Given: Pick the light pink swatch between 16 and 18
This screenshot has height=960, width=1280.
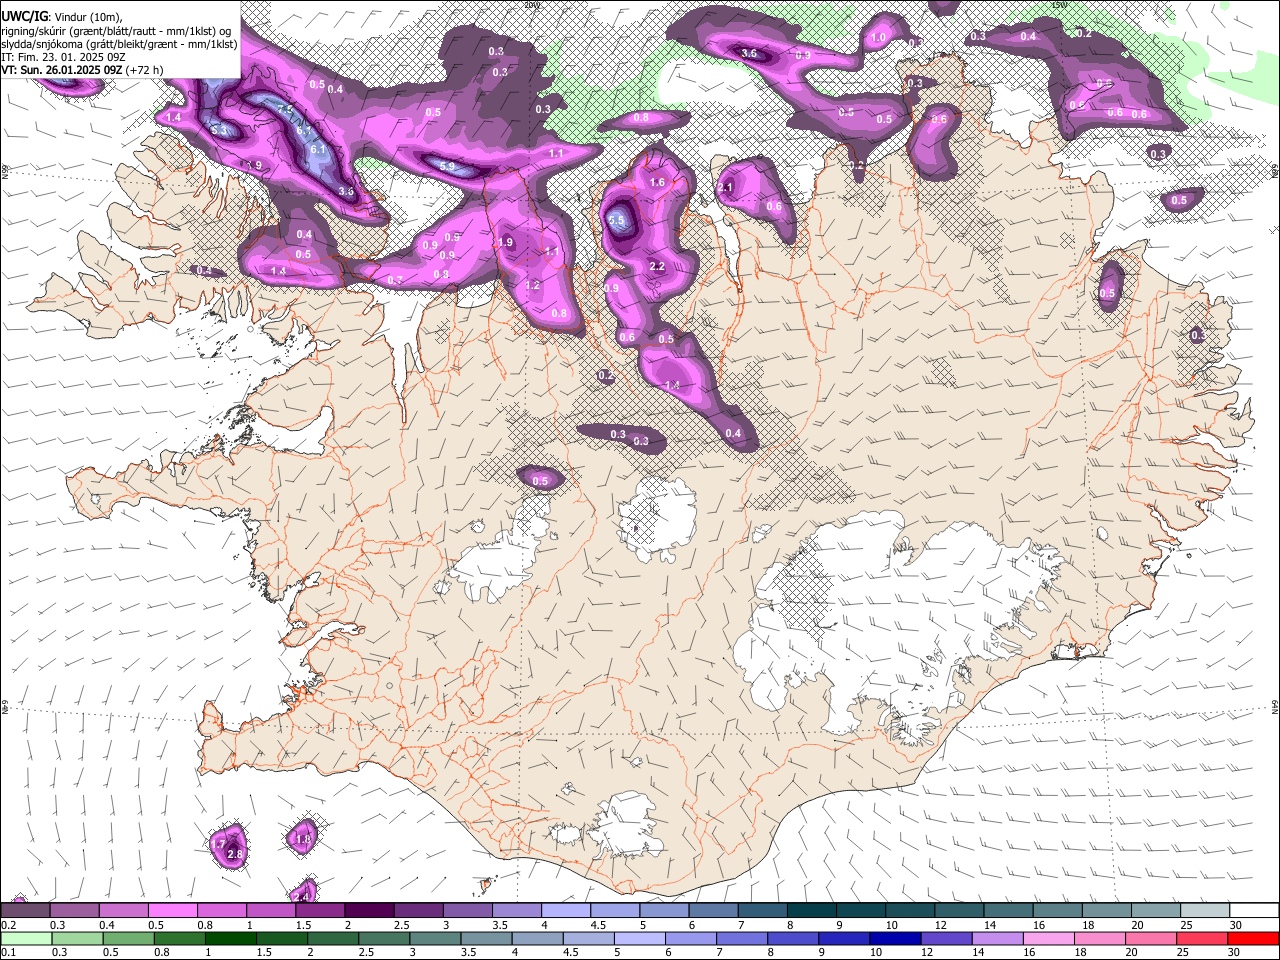Looking at the screenshot, I should click(x=1047, y=938).
